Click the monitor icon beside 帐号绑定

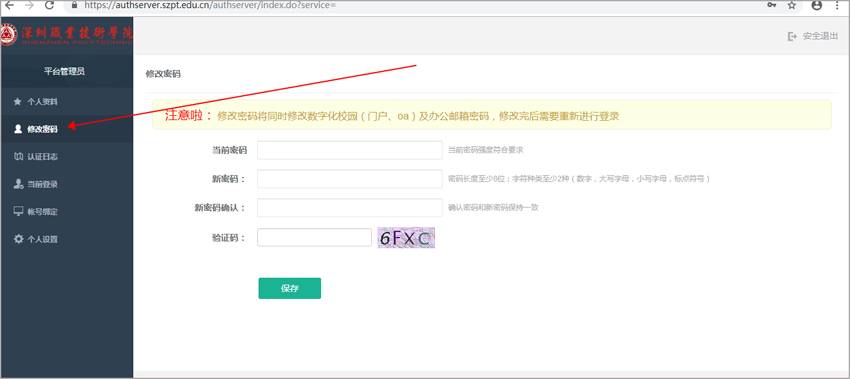tap(18, 211)
